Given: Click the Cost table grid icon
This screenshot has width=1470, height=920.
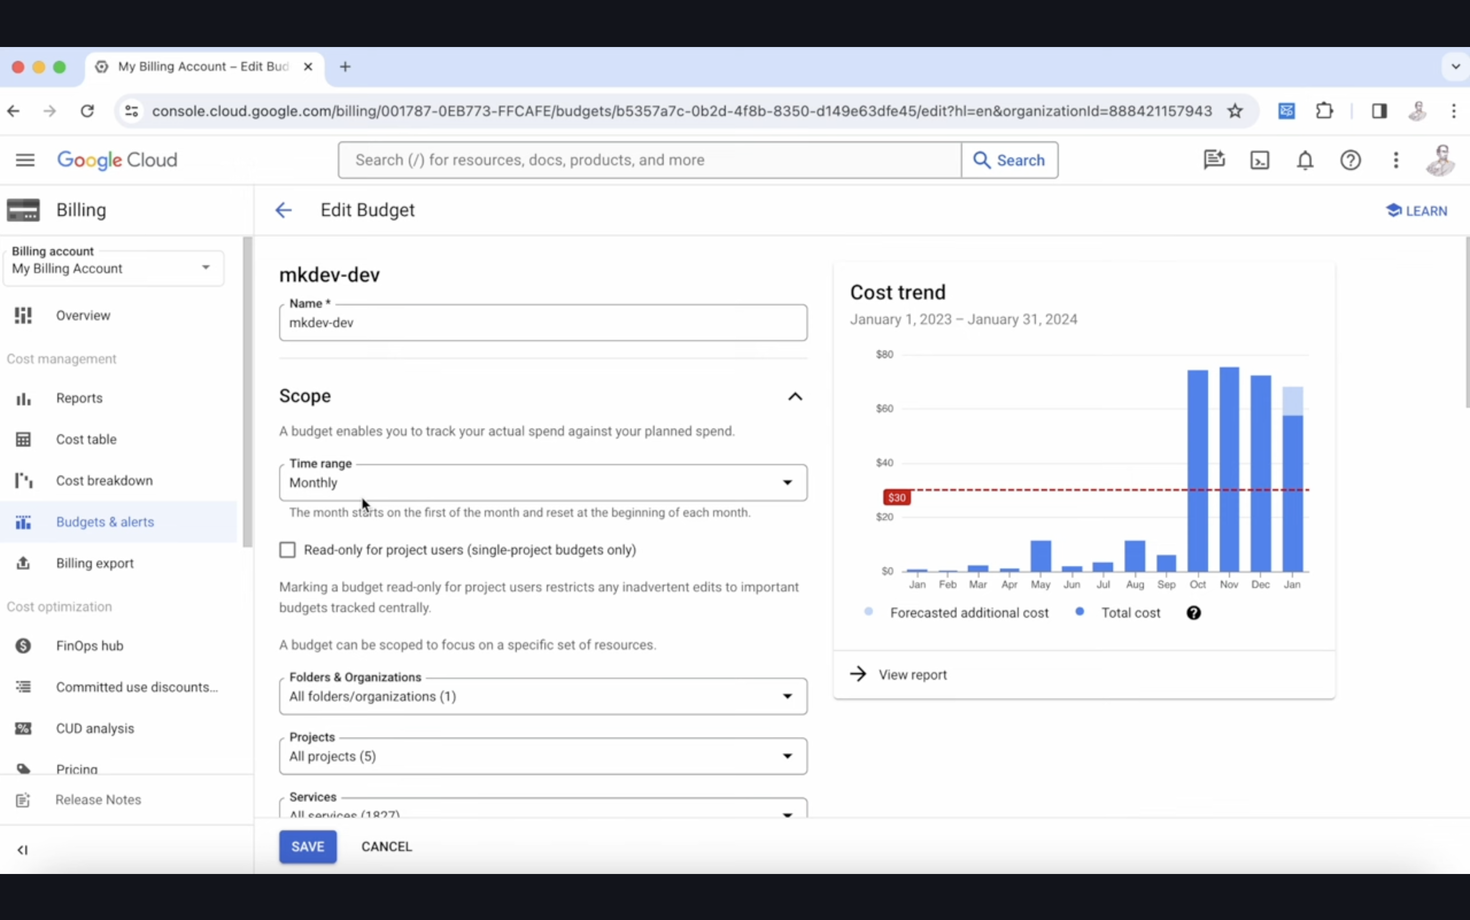Looking at the screenshot, I should tap(23, 439).
